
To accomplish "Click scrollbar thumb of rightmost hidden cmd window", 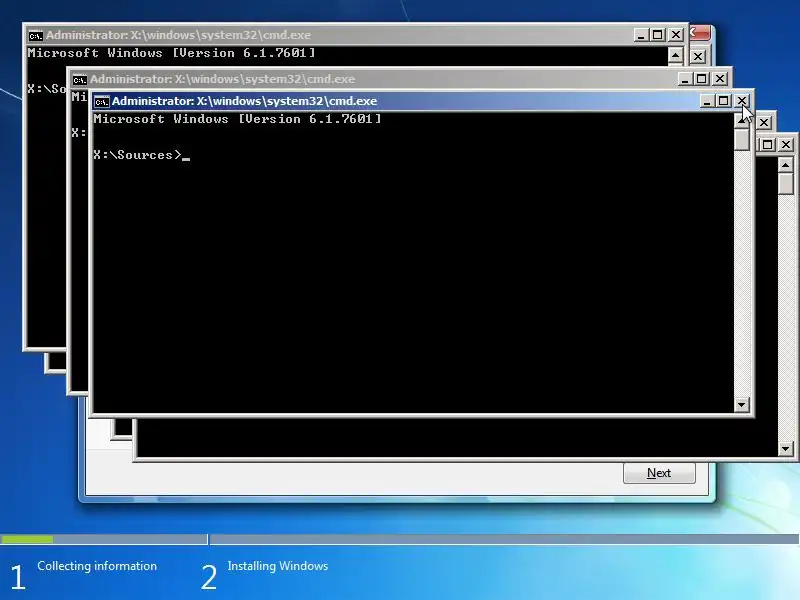I will click(785, 184).
